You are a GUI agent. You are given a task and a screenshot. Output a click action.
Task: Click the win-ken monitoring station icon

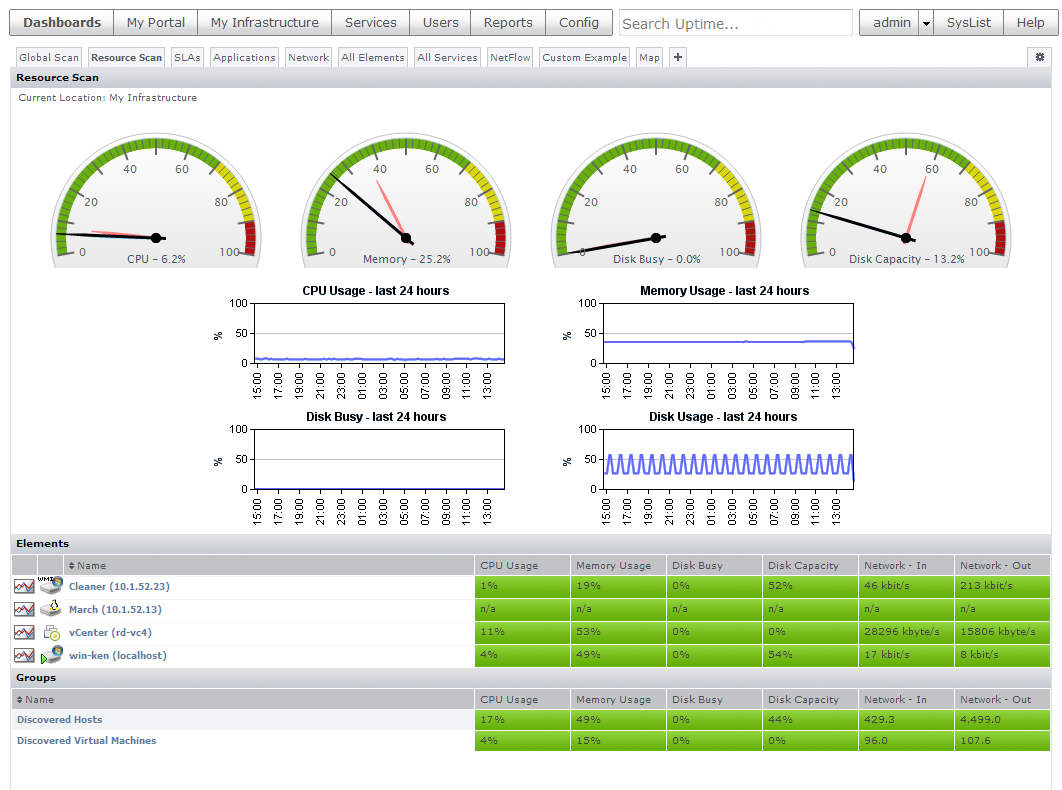[x=51, y=655]
